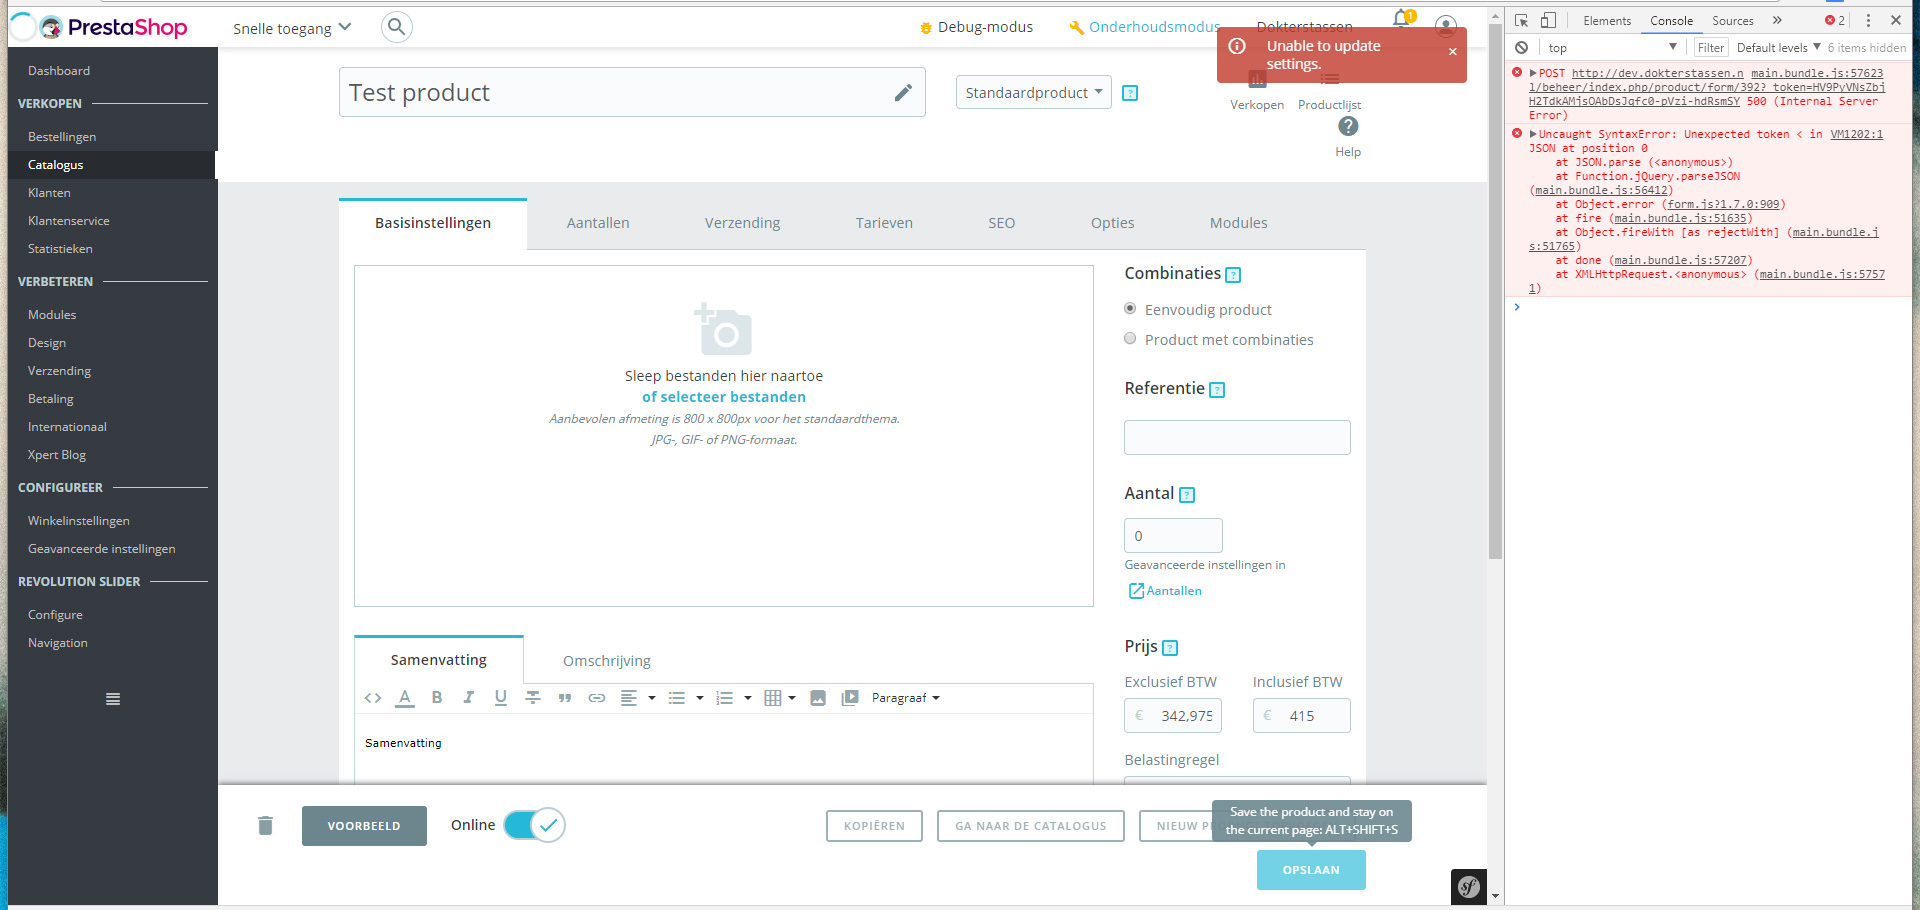Open the search icon in header
The width and height of the screenshot is (1920, 910).
pyautogui.click(x=397, y=27)
